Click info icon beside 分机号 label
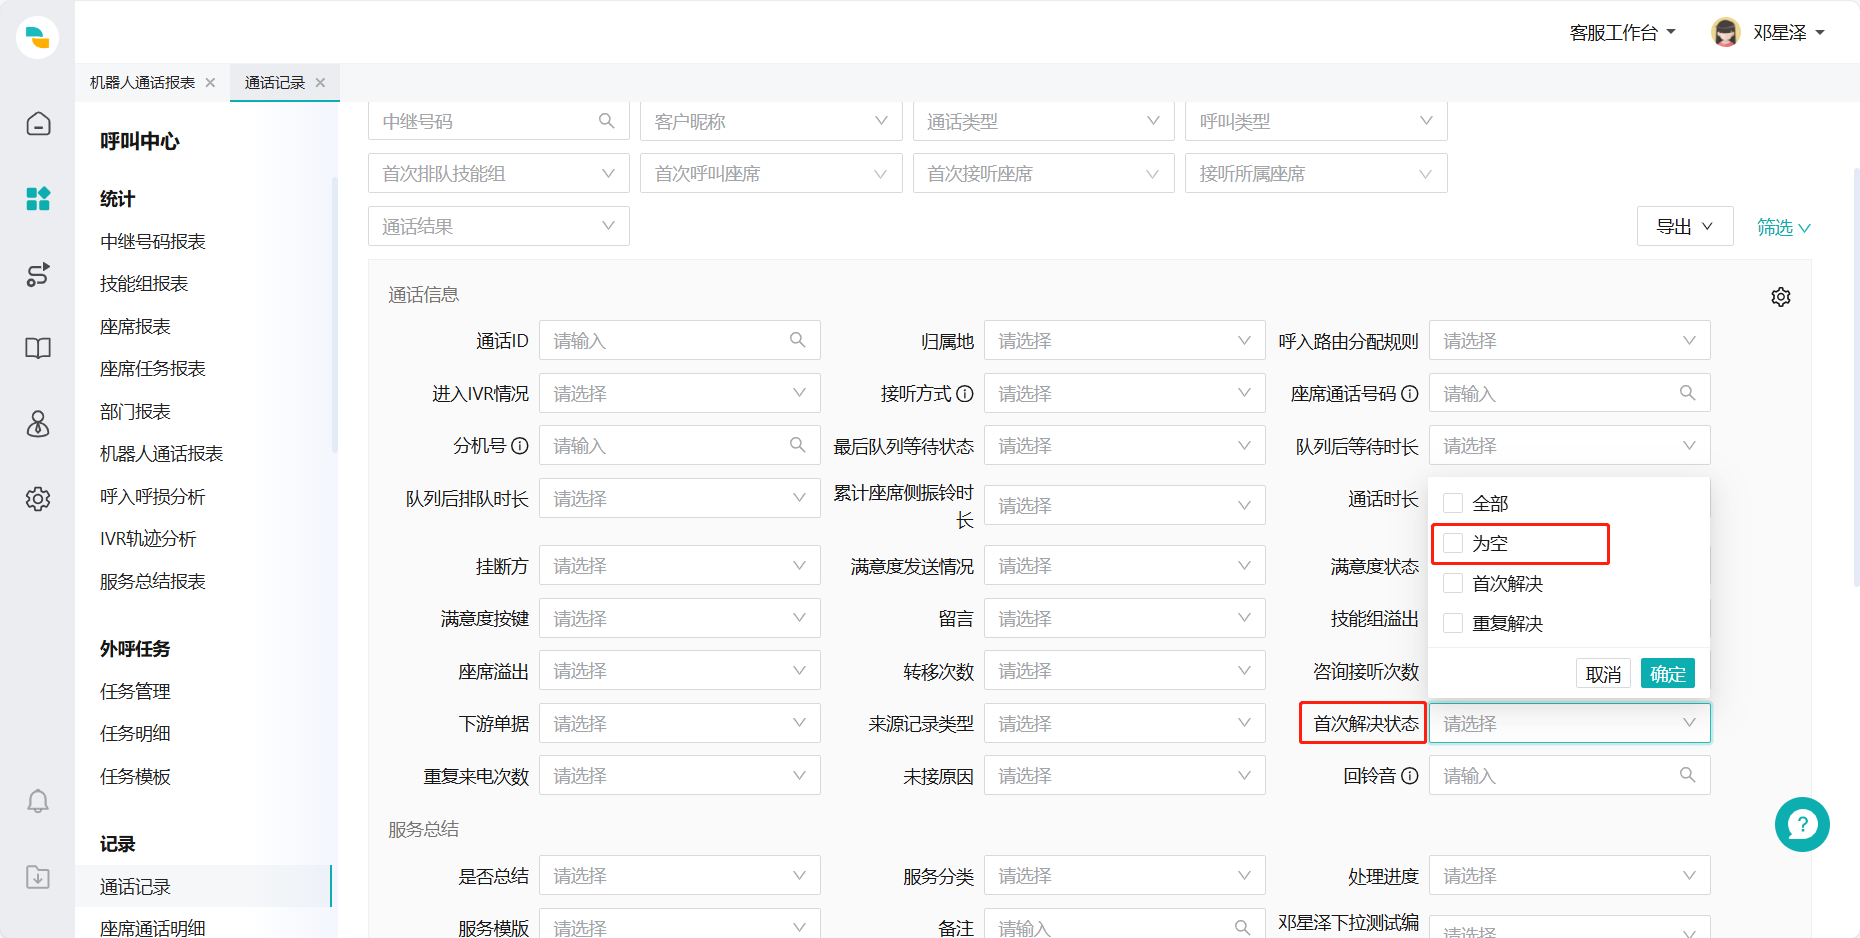This screenshot has height=938, width=1860. tap(519, 446)
